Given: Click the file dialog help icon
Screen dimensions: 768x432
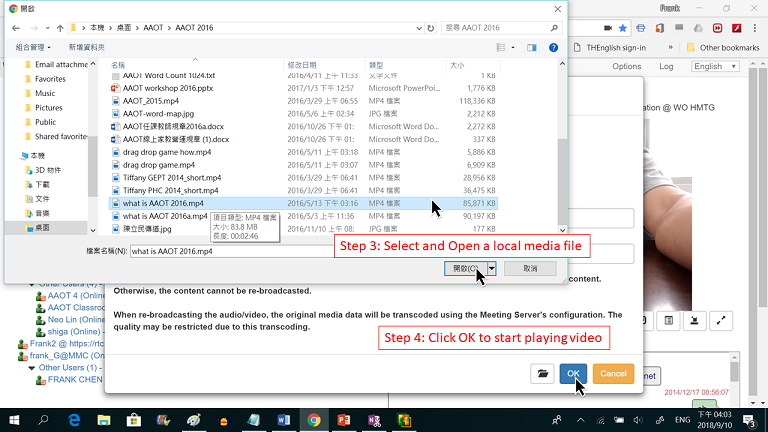Looking at the screenshot, I should point(553,47).
